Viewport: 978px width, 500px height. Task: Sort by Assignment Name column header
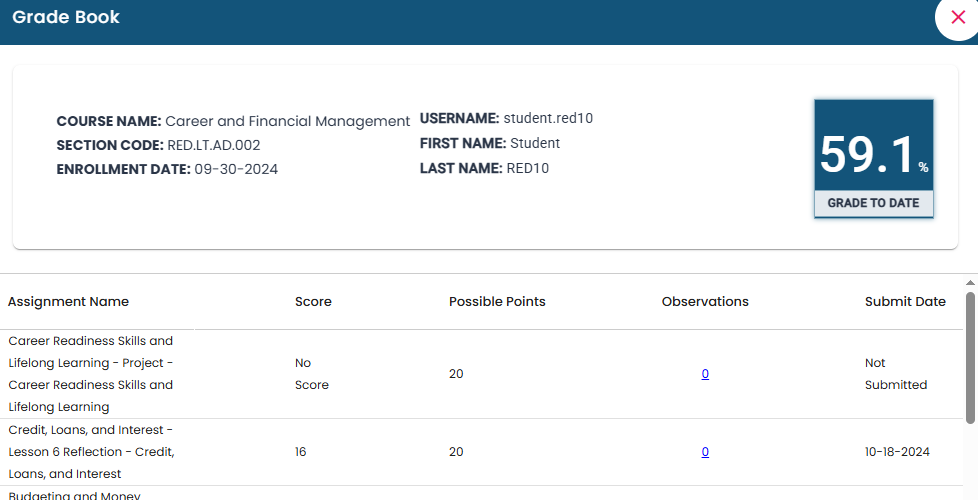[68, 302]
